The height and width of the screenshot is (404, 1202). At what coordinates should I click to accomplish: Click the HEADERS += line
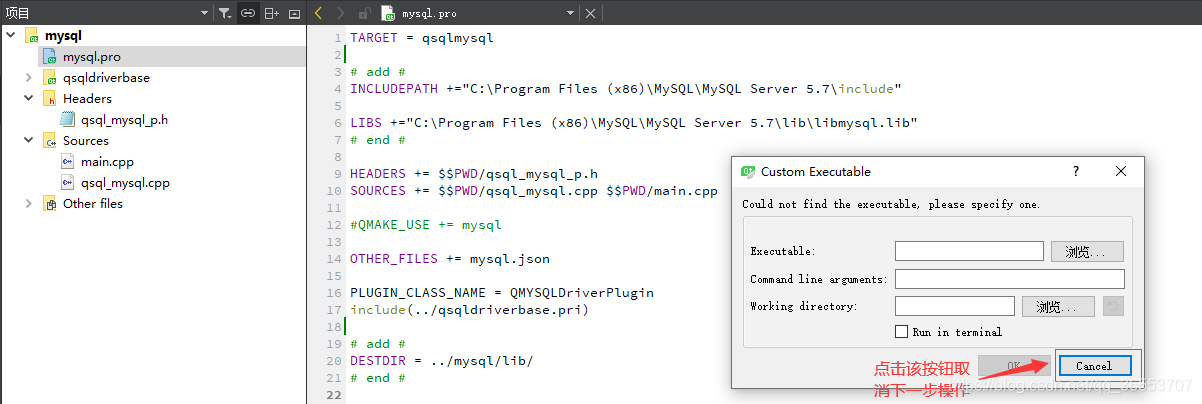point(474,173)
